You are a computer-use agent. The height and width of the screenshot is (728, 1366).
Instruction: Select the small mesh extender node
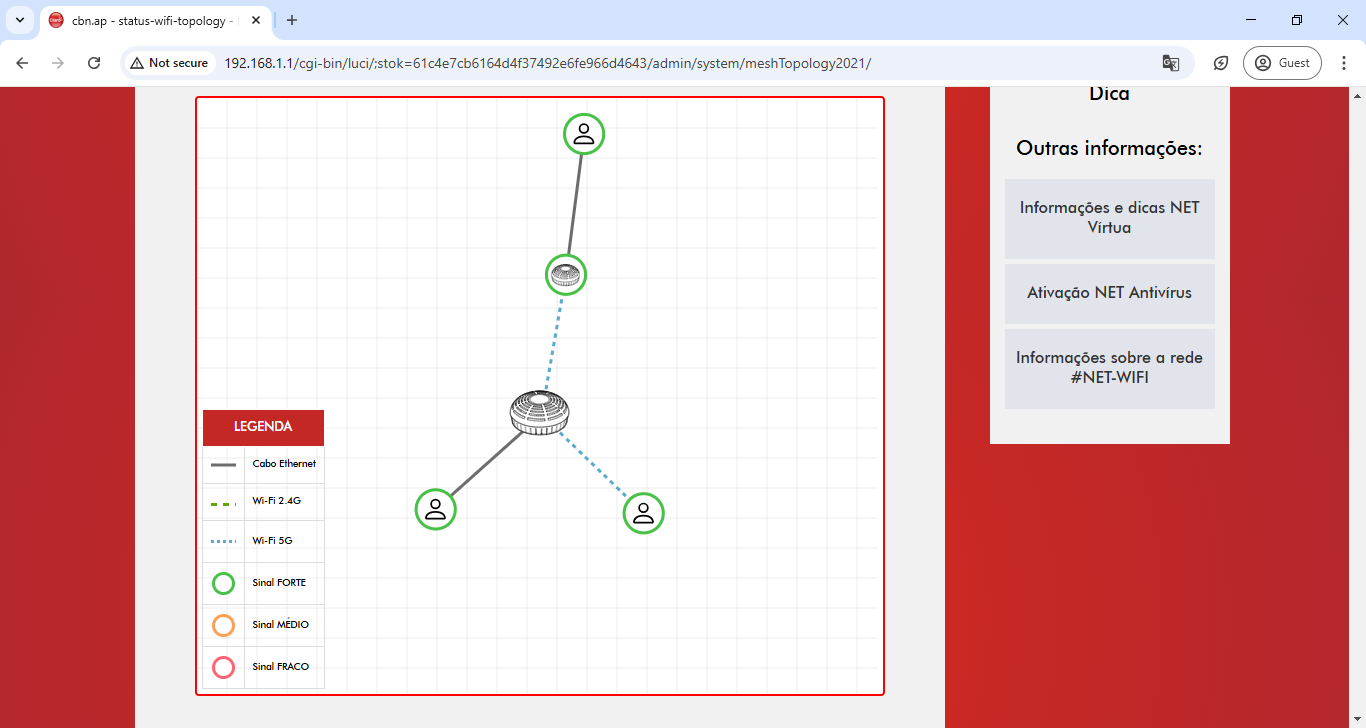click(x=566, y=274)
